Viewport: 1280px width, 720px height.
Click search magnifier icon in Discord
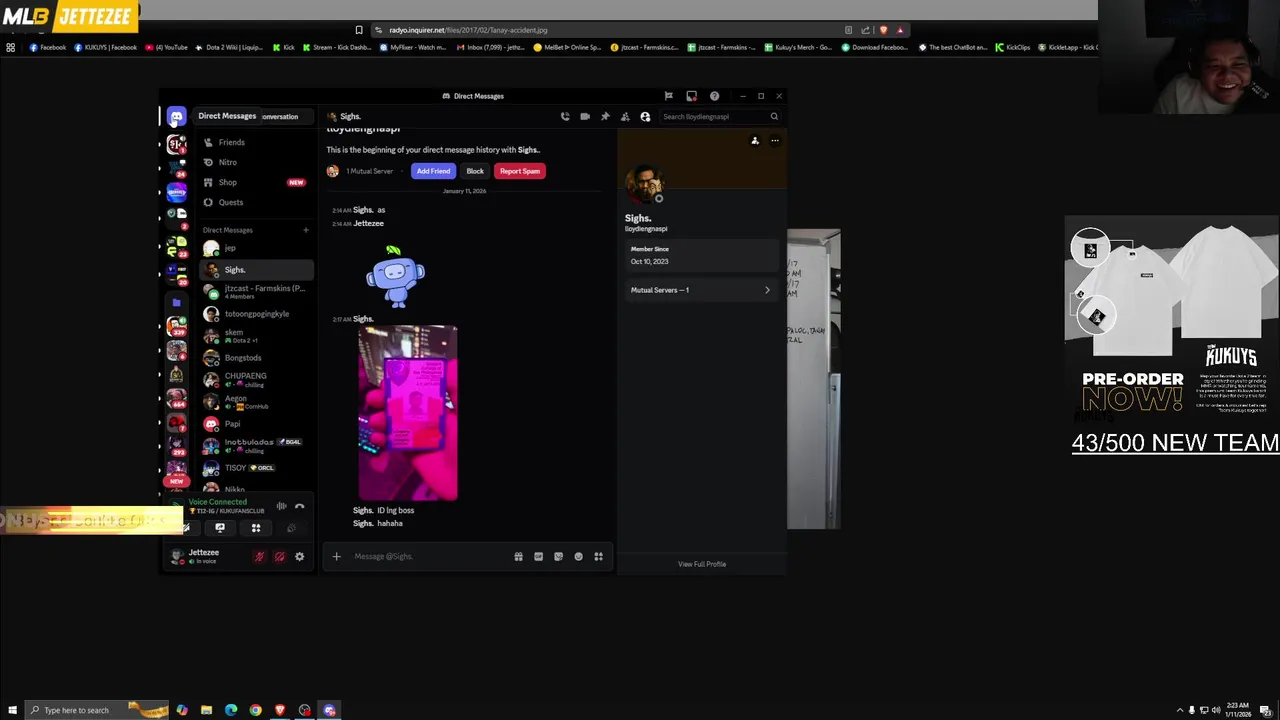(x=774, y=117)
